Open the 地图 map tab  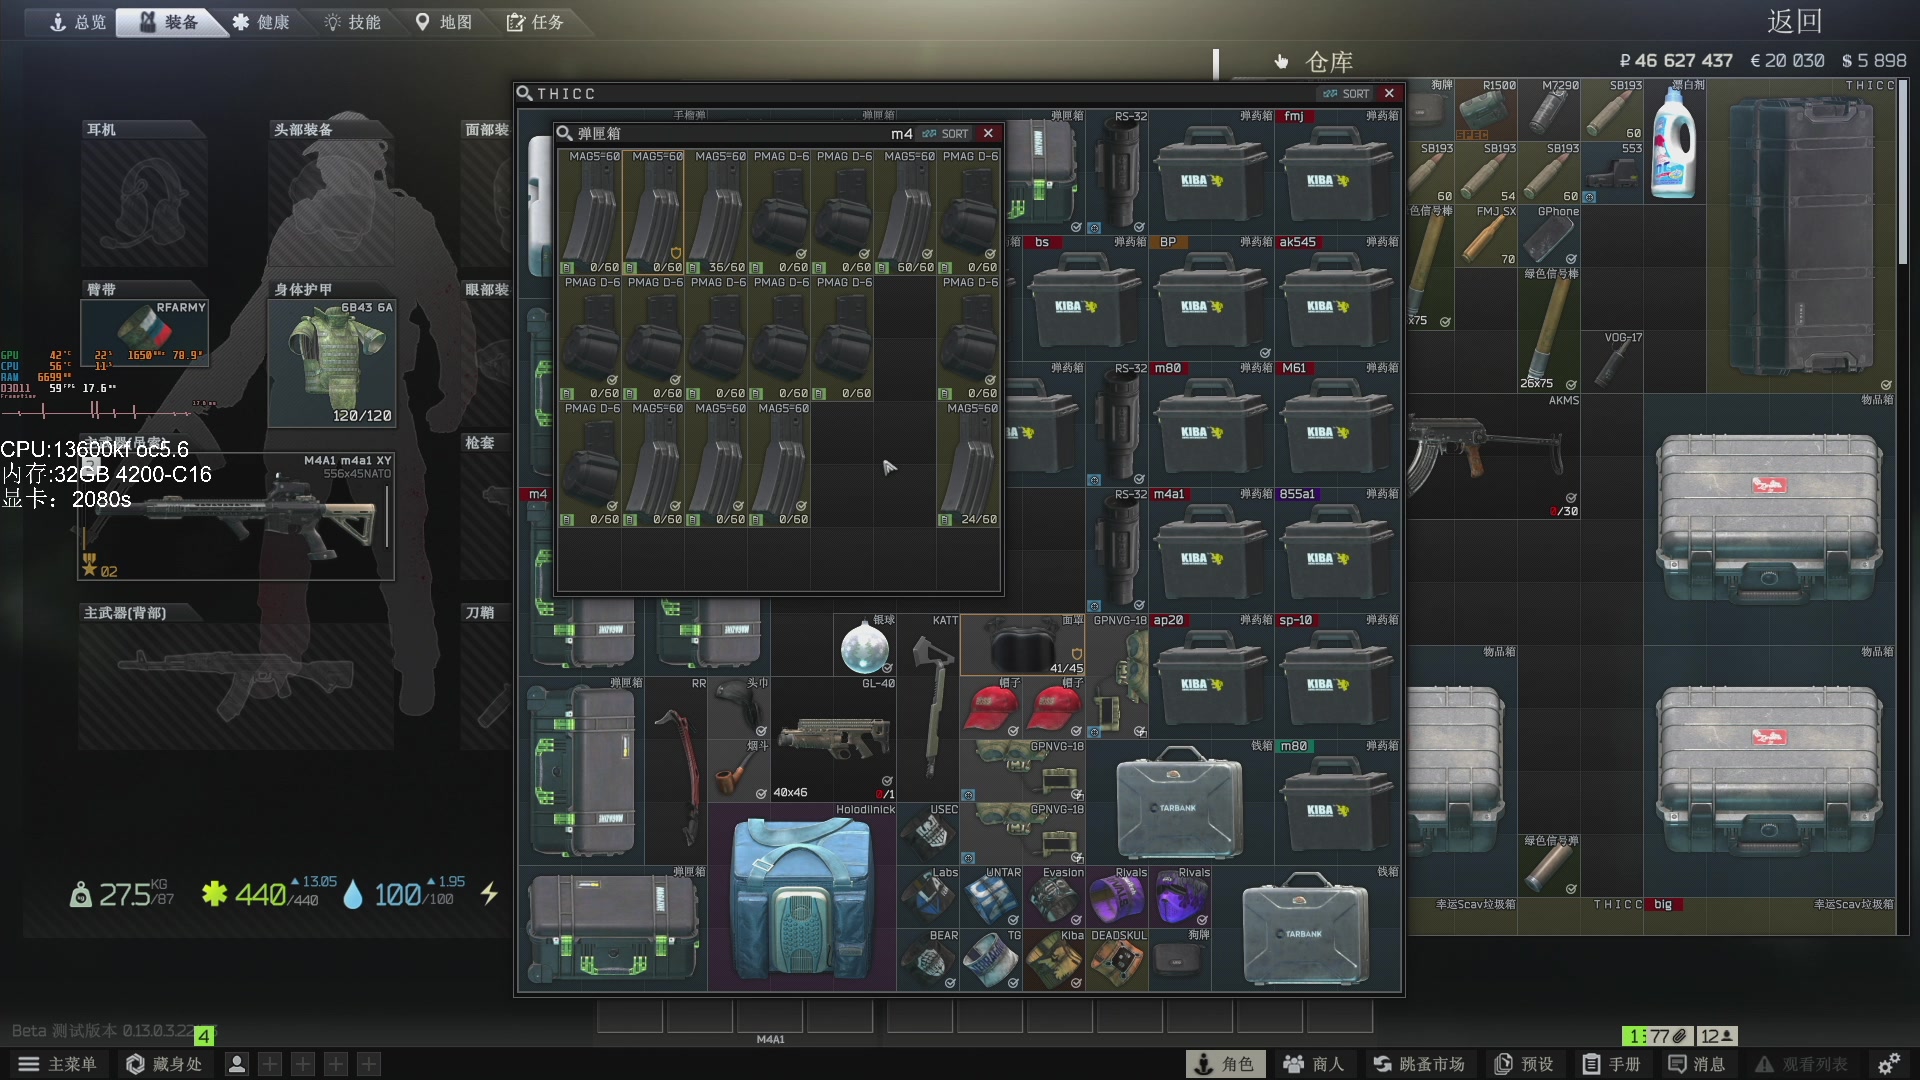pos(445,22)
